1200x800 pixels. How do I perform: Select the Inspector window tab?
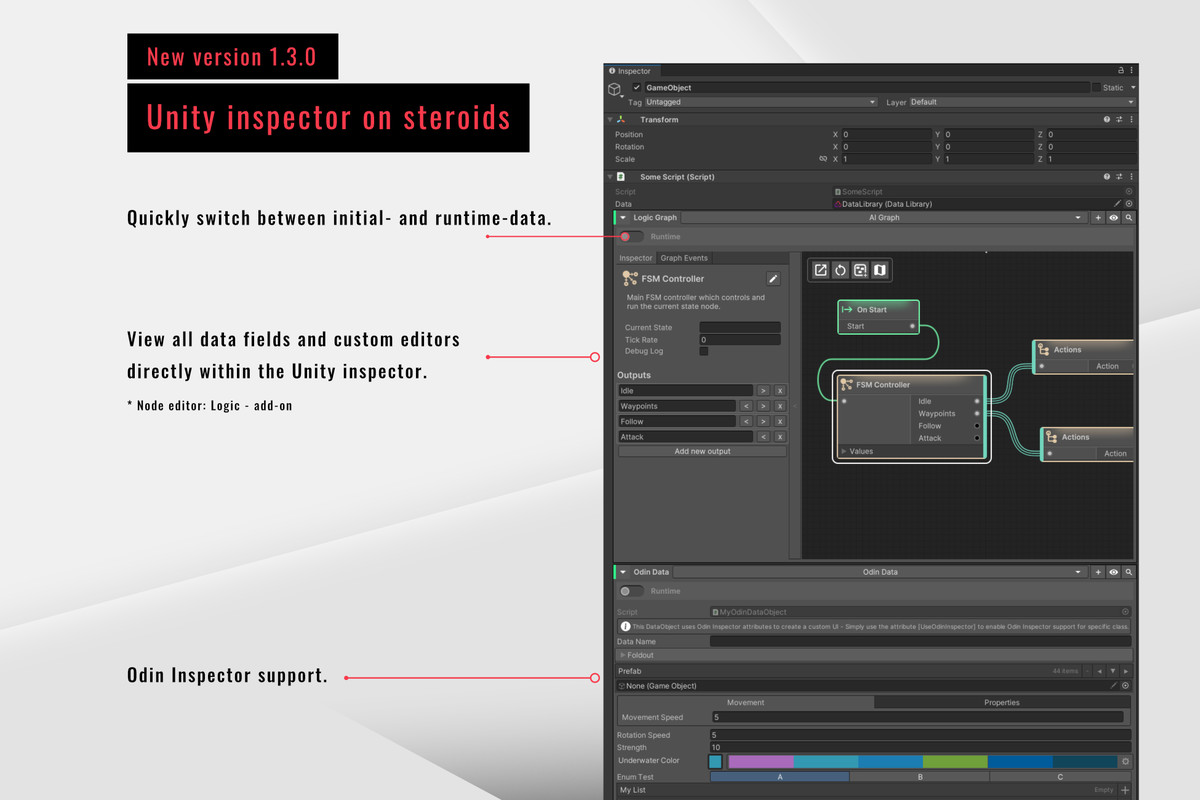(630, 71)
